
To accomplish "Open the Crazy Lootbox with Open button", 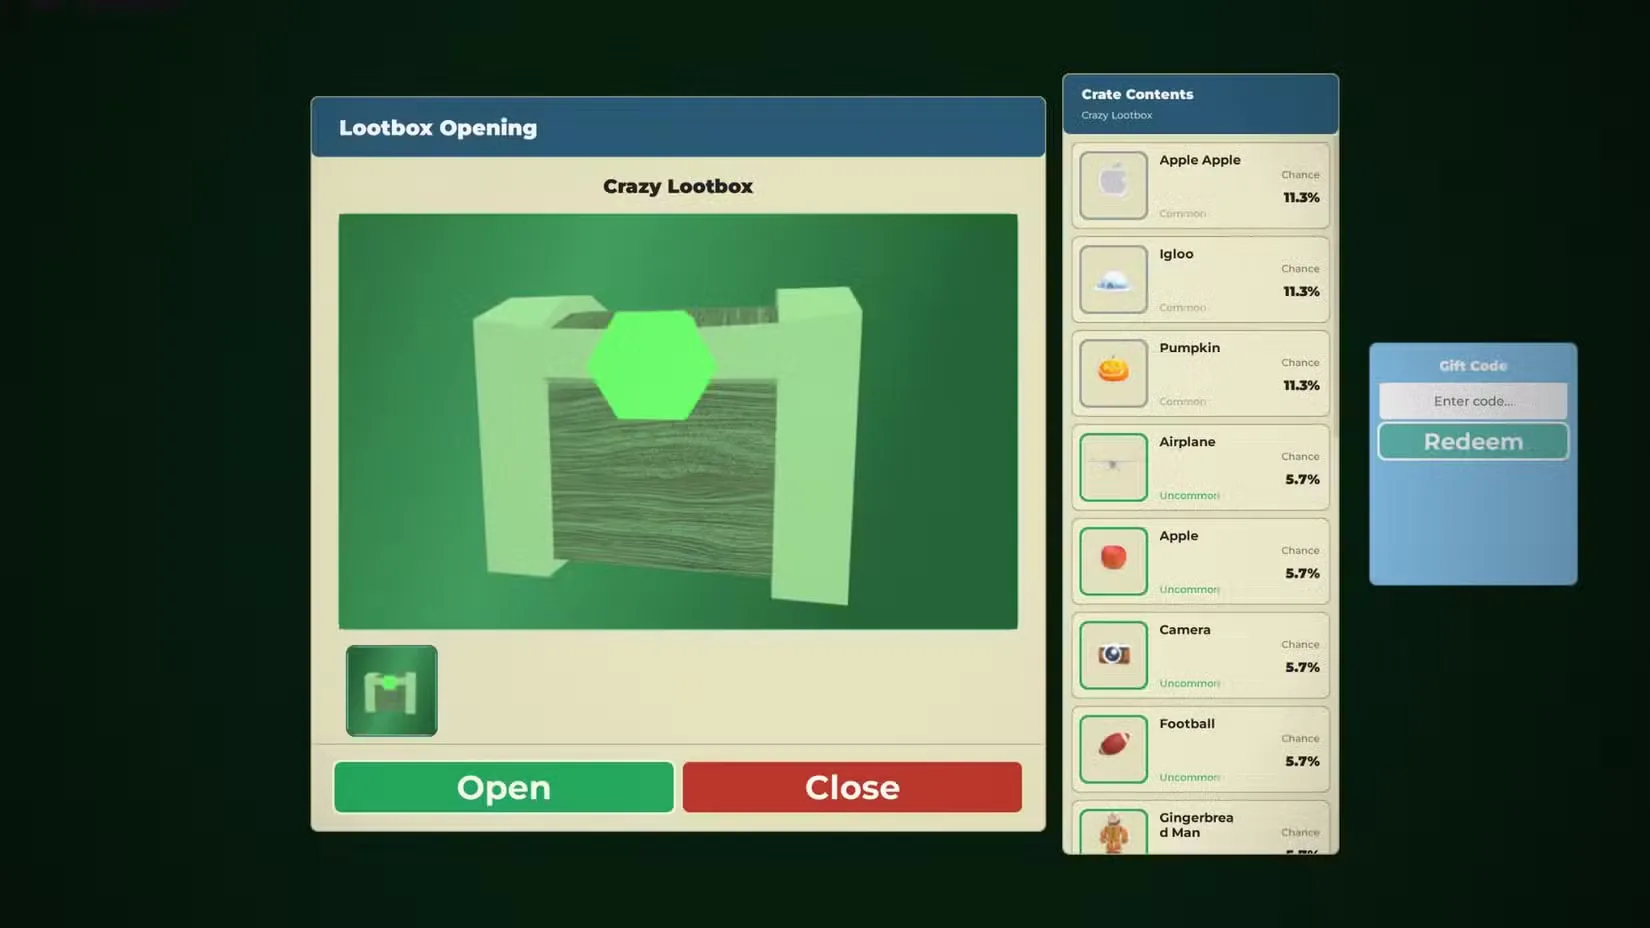I will 503,787.
